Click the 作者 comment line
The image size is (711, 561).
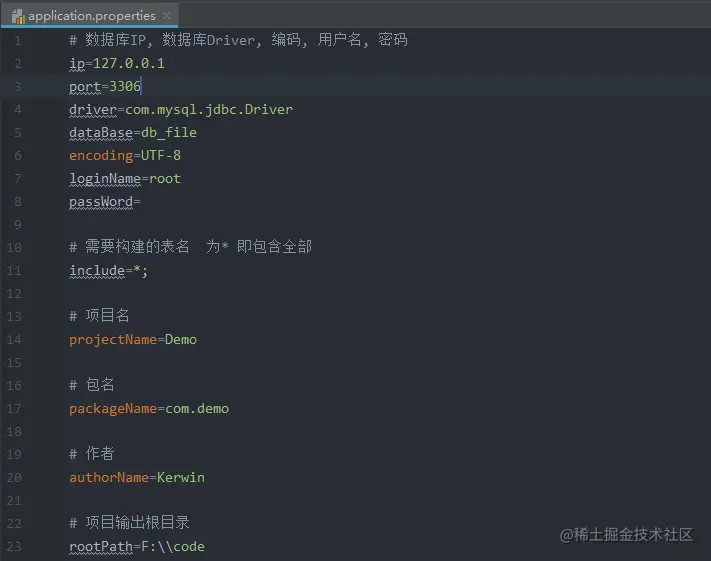[92, 454]
